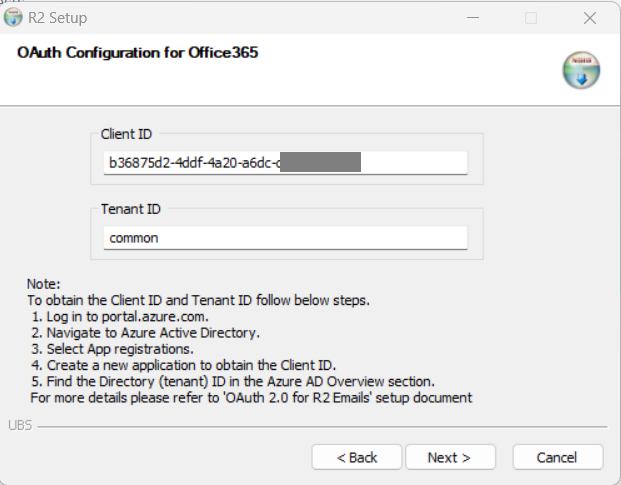Click the Client ID group label
Screen dimensions: 621x485
pos(126,133)
